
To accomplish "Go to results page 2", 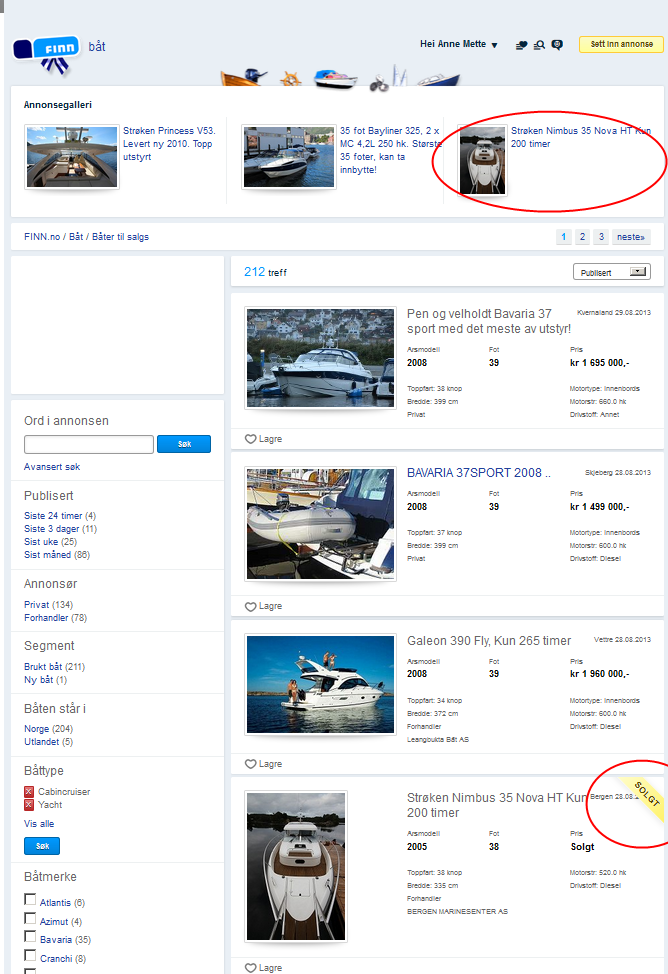I will [582, 237].
